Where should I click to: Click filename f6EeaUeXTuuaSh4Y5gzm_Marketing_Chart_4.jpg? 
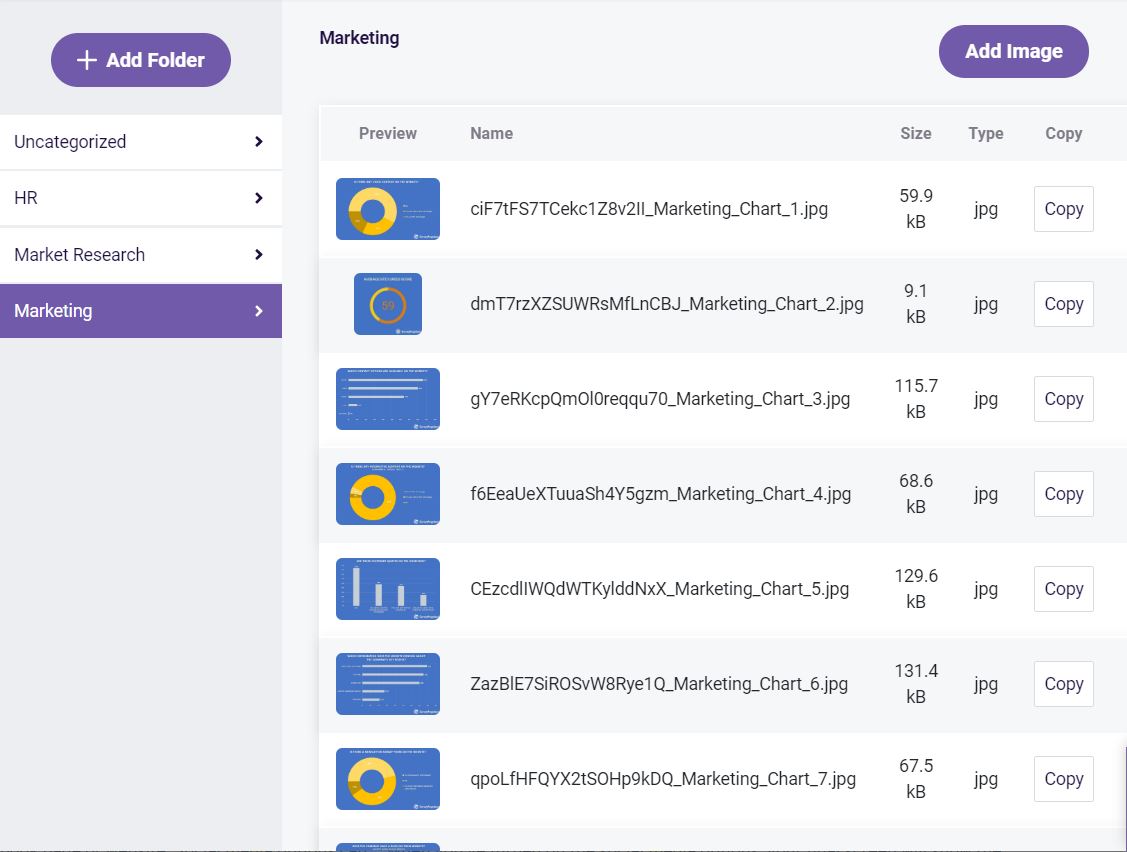(x=661, y=494)
